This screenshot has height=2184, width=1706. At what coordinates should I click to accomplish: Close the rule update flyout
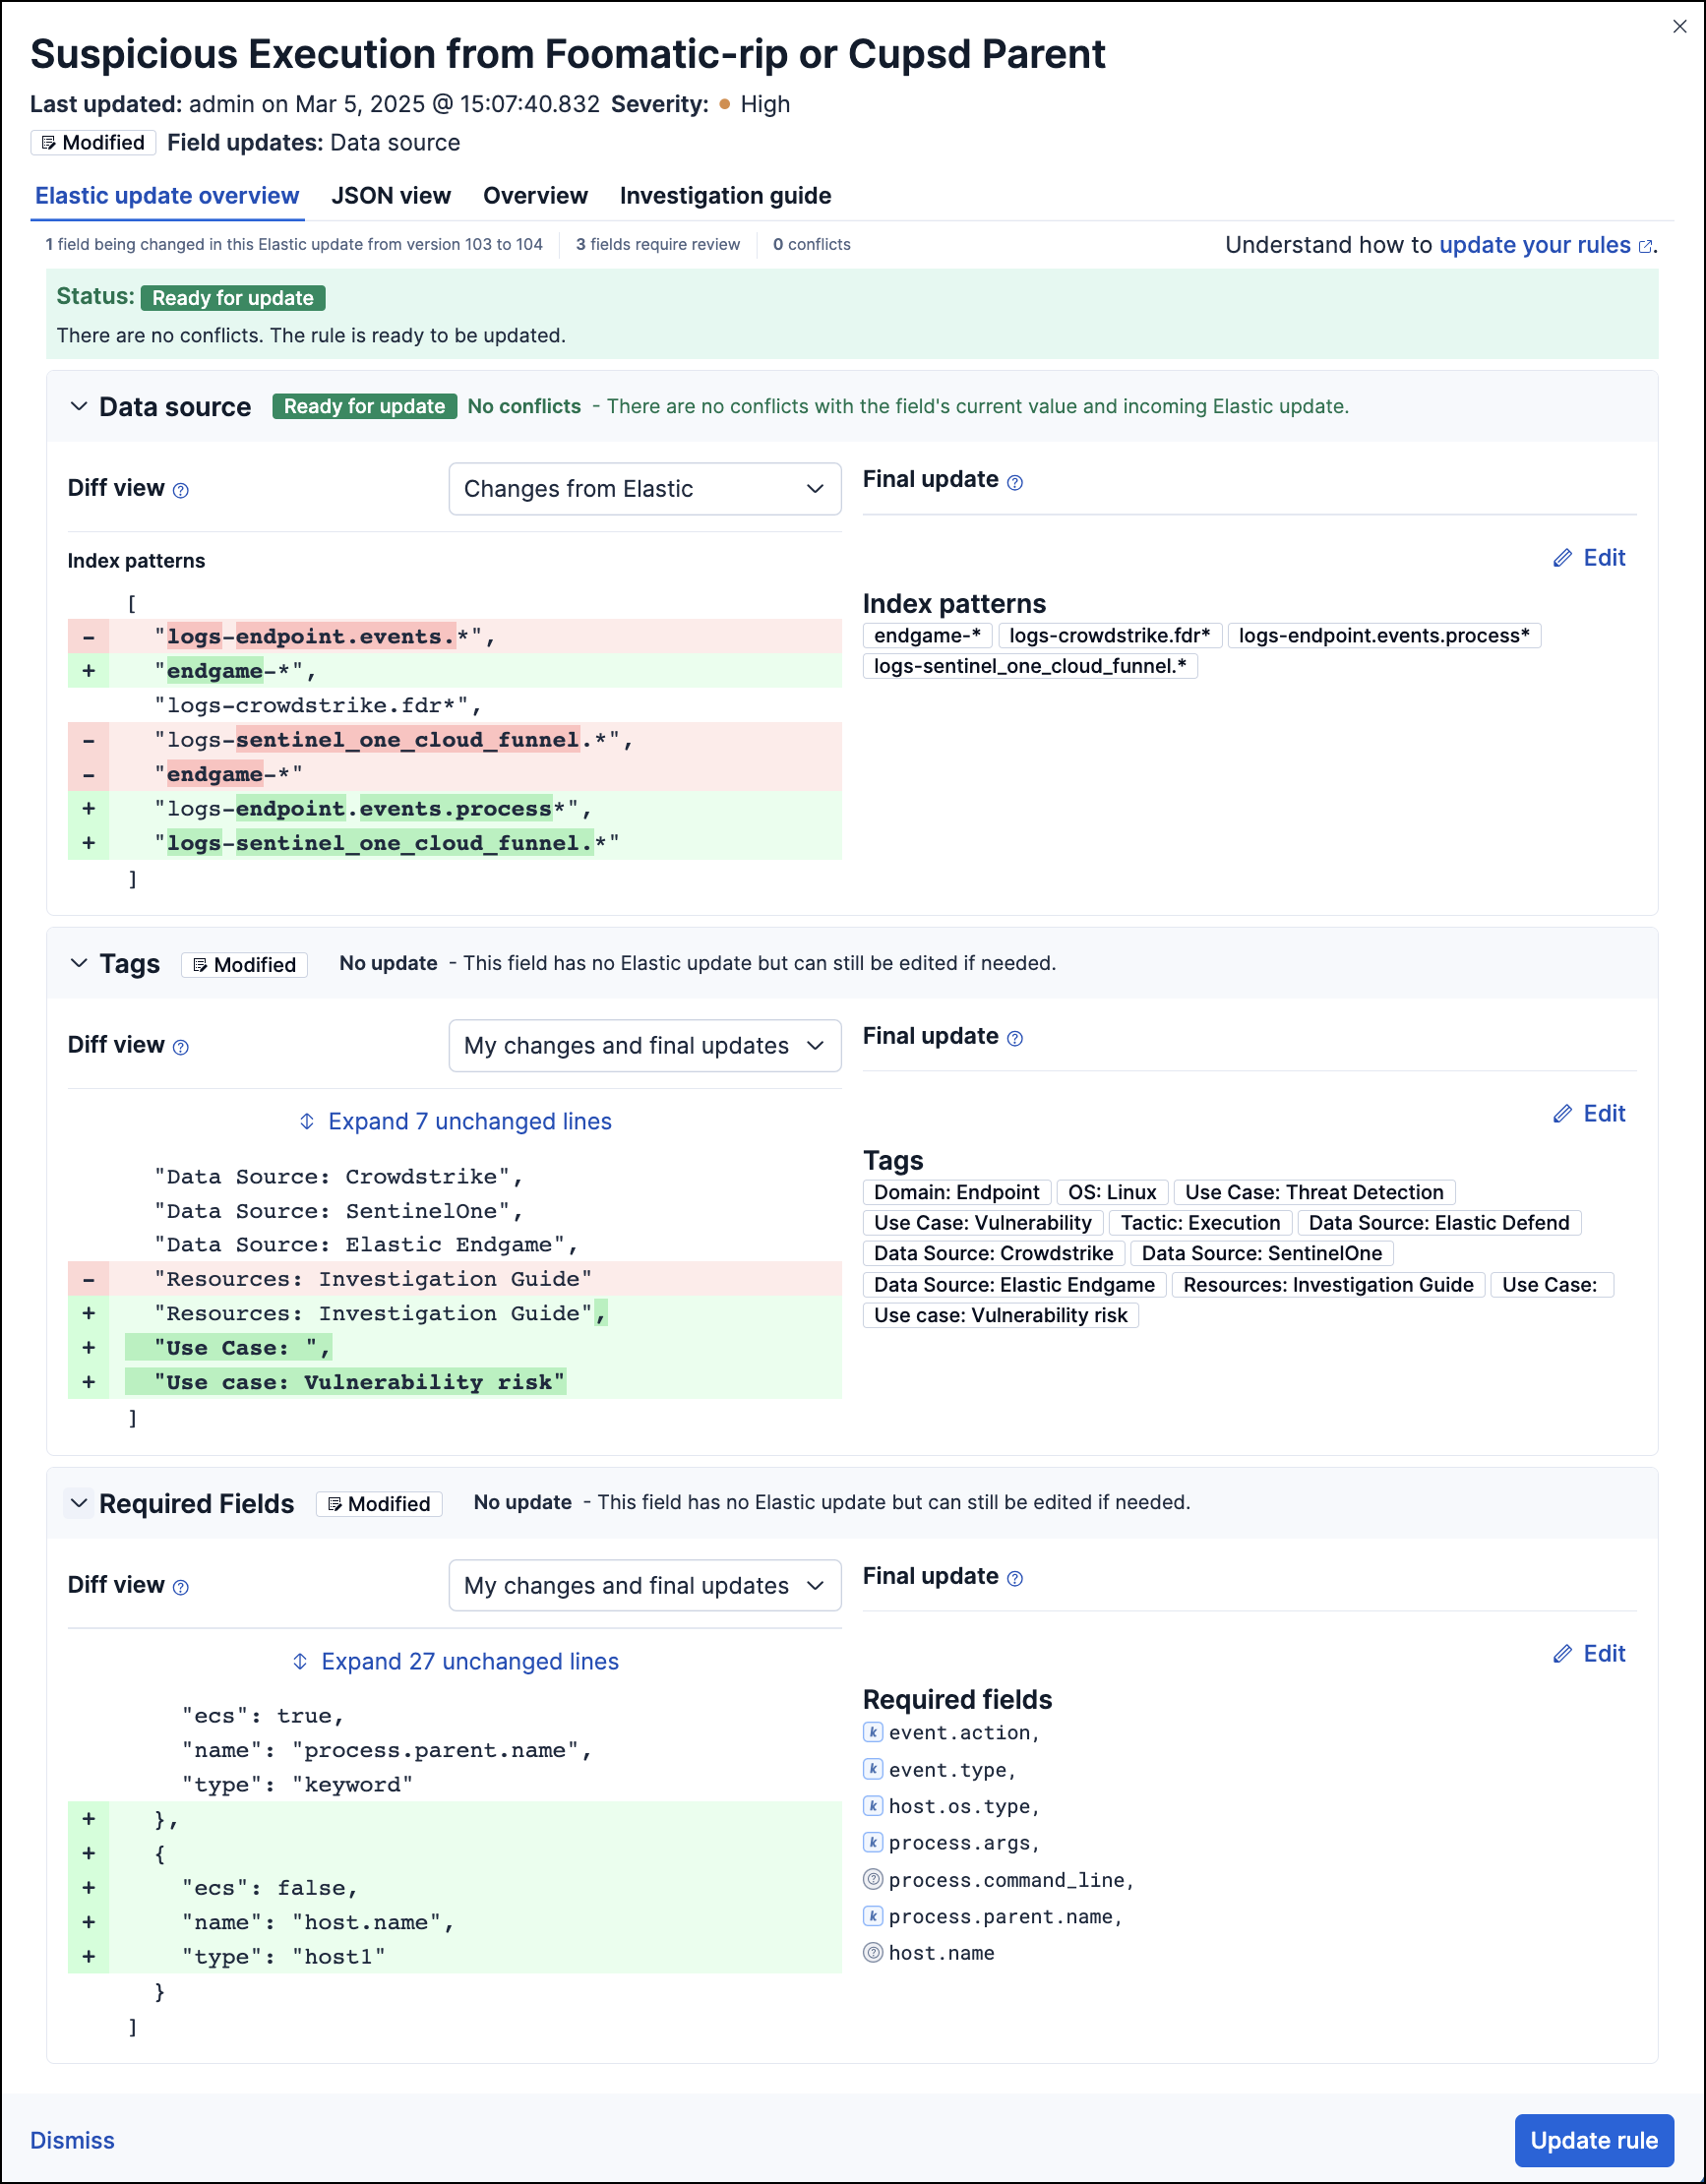(x=1680, y=26)
